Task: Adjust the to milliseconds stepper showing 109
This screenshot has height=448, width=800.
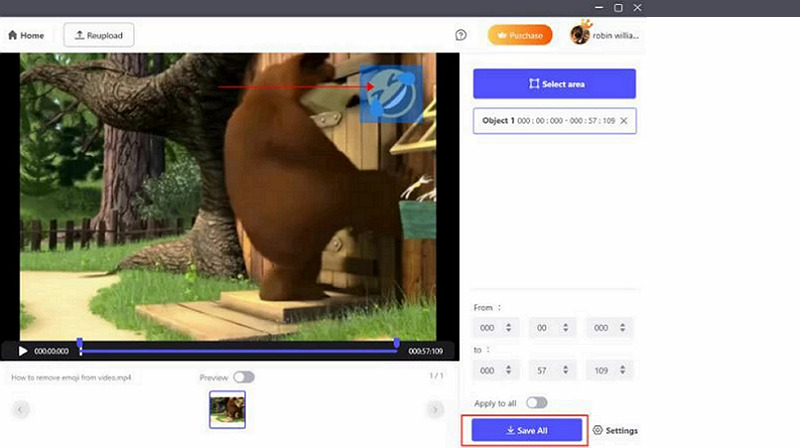Action: coord(609,369)
